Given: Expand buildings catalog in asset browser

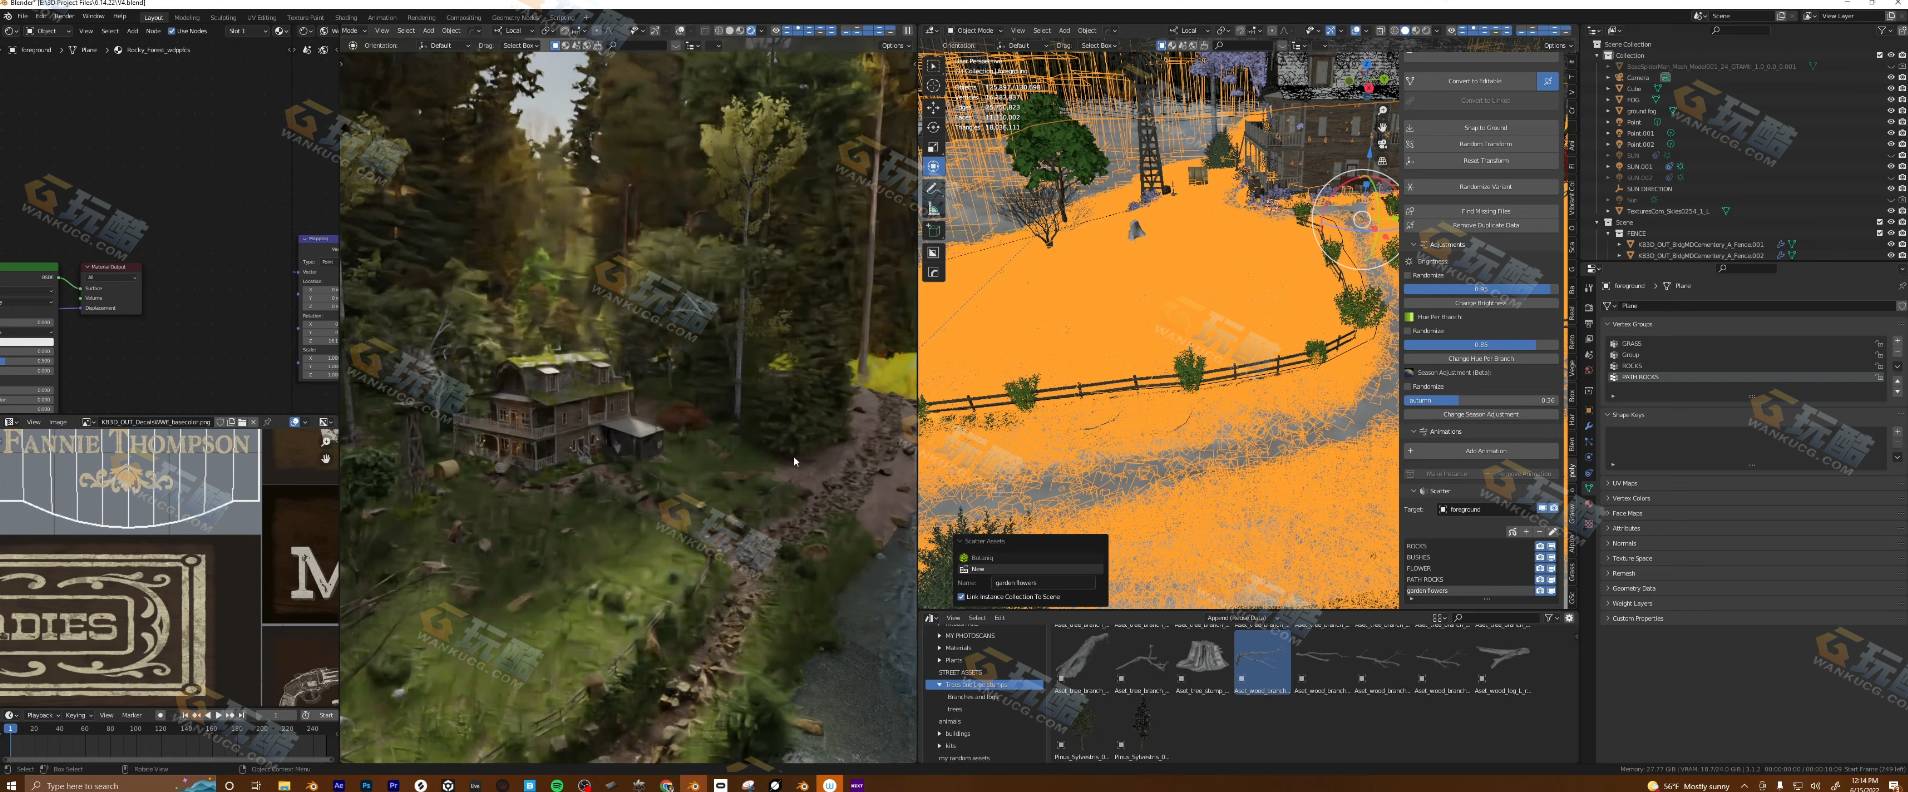Looking at the screenshot, I should (x=938, y=733).
